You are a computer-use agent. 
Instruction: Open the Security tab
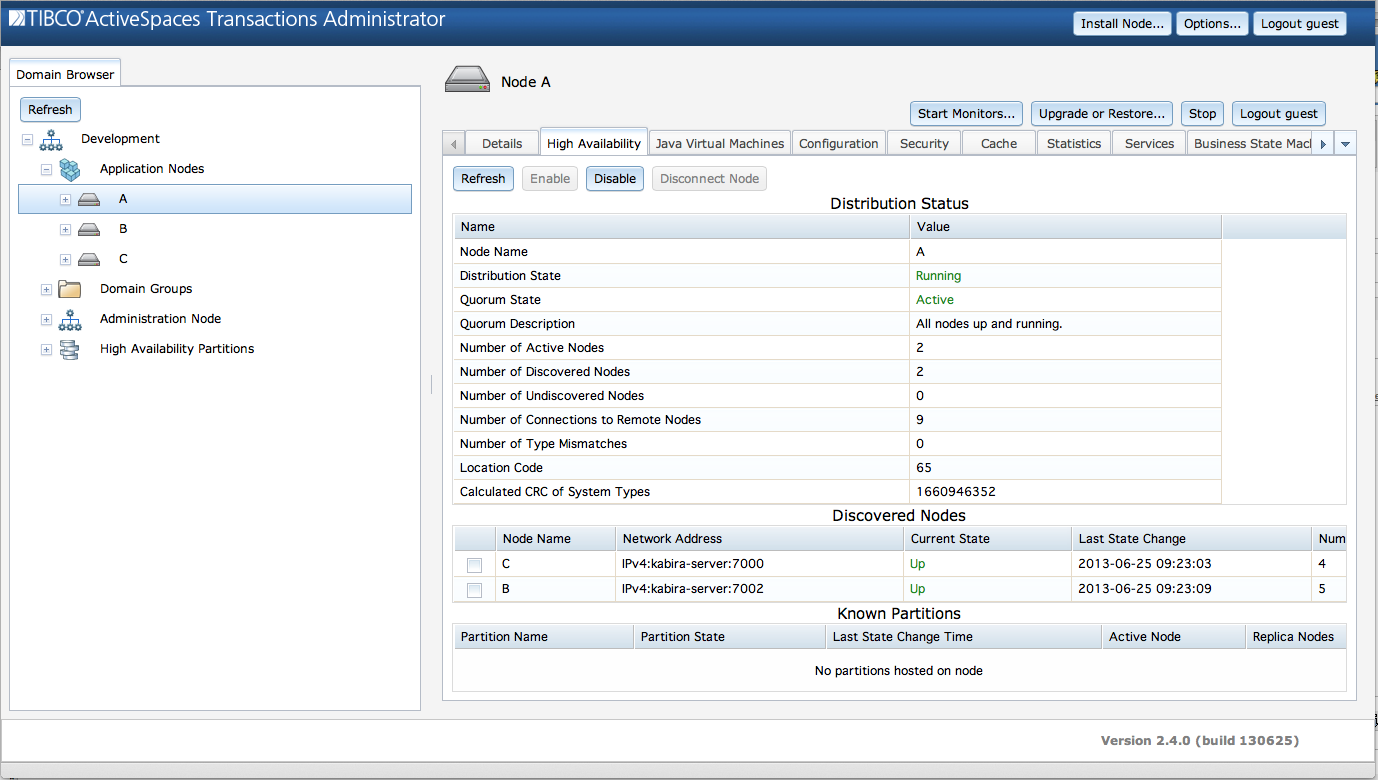tap(924, 144)
